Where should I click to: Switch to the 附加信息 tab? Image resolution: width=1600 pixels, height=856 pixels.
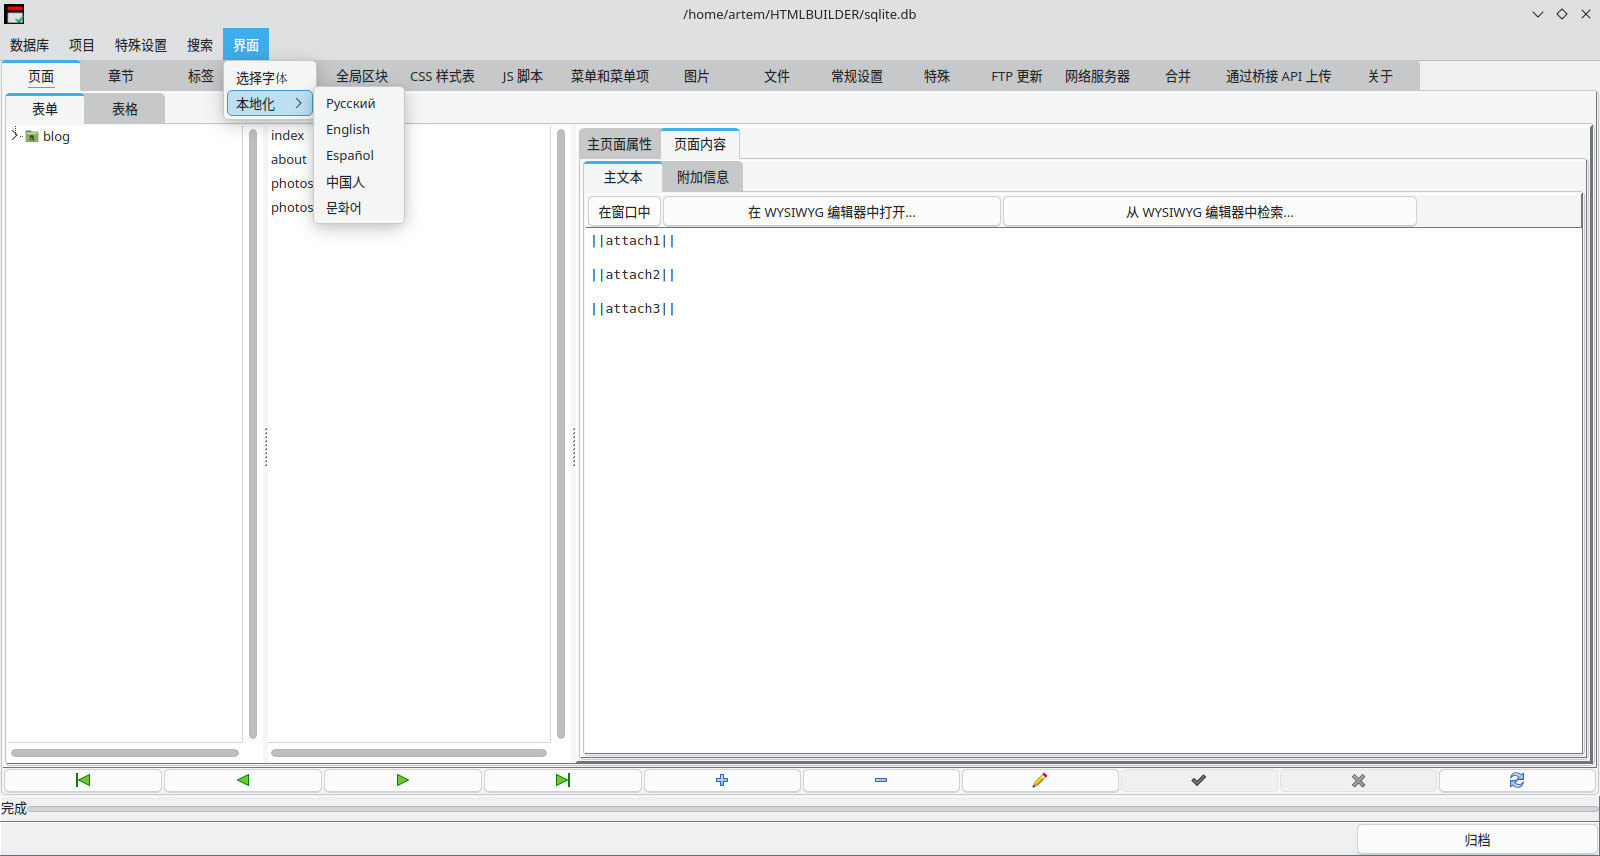point(703,177)
